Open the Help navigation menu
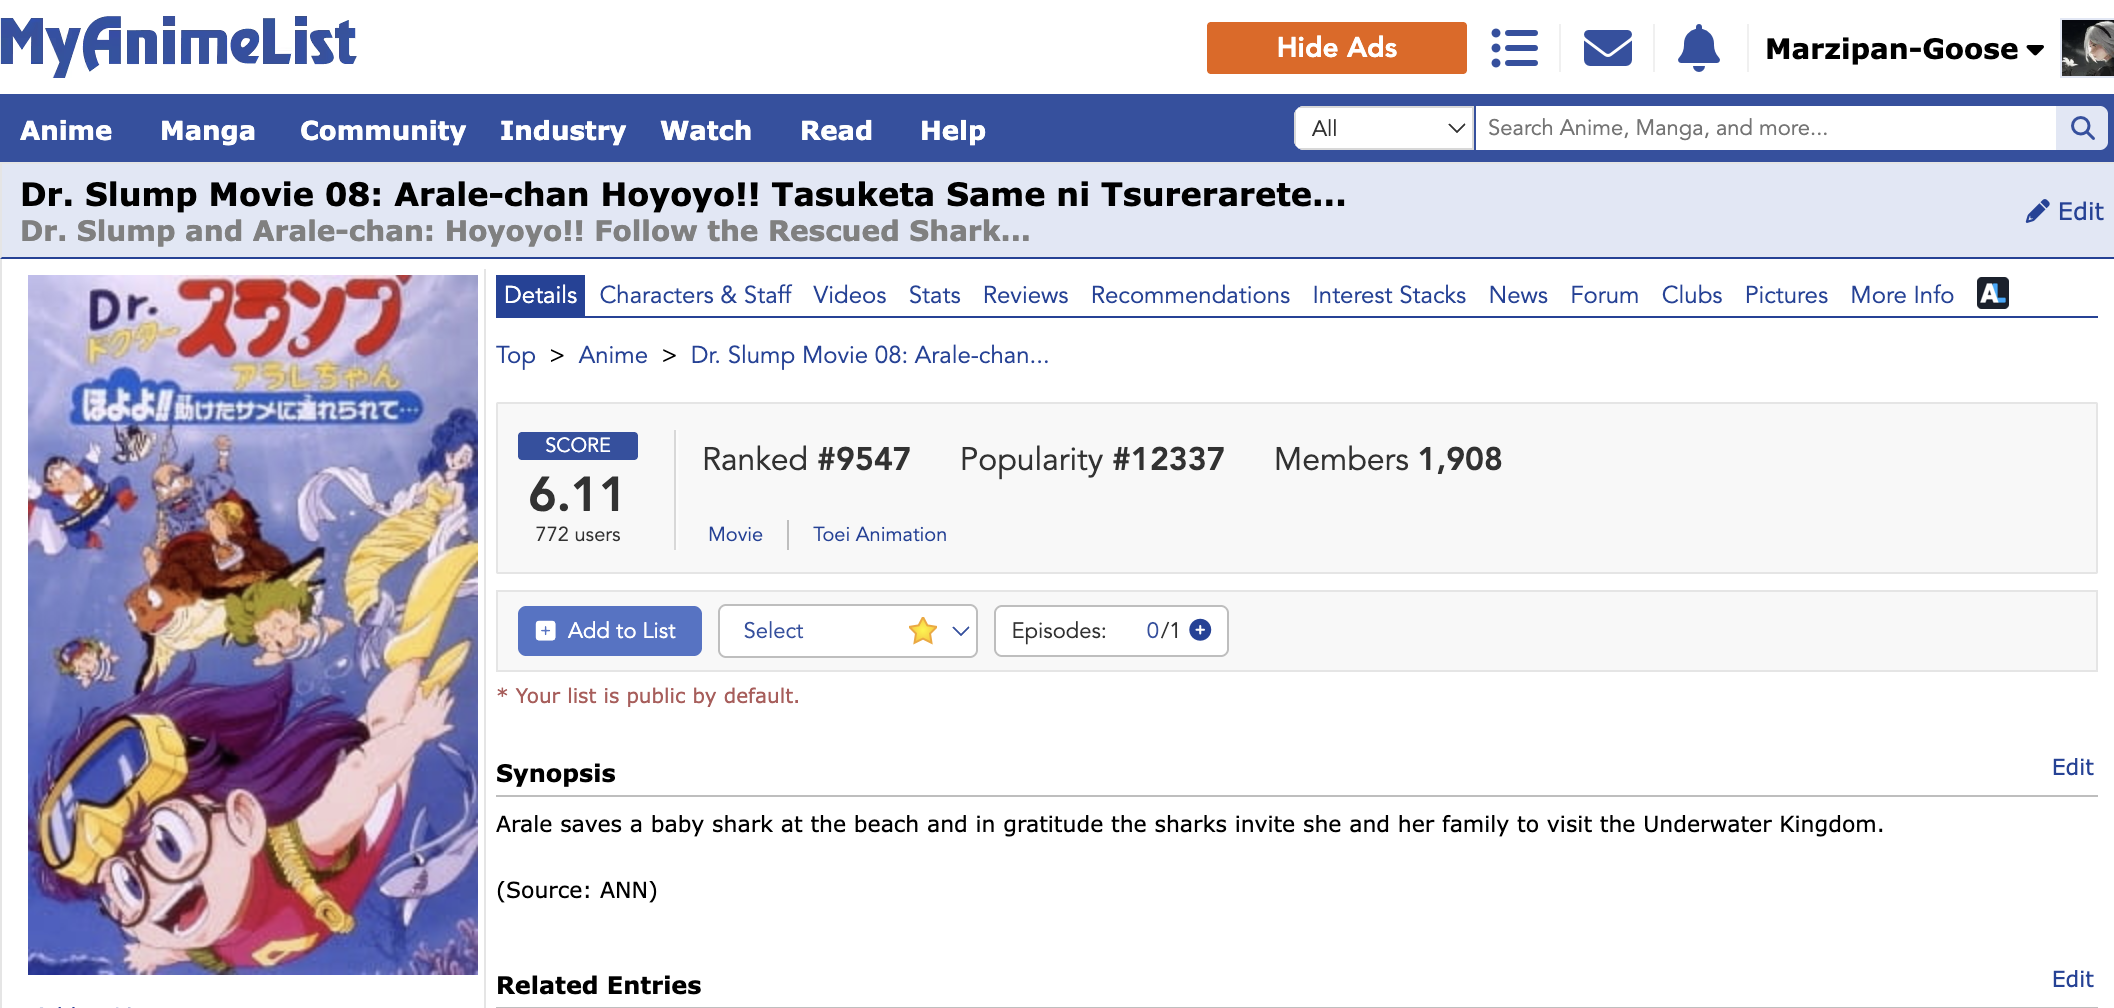The width and height of the screenshot is (2114, 1008). coord(953,130)
